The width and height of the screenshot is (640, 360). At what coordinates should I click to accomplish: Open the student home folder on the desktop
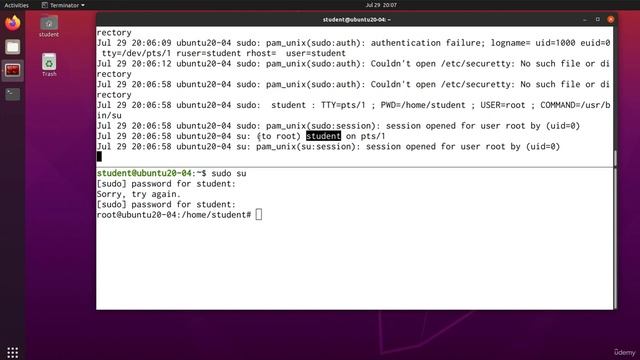click(x=49, y=26)
